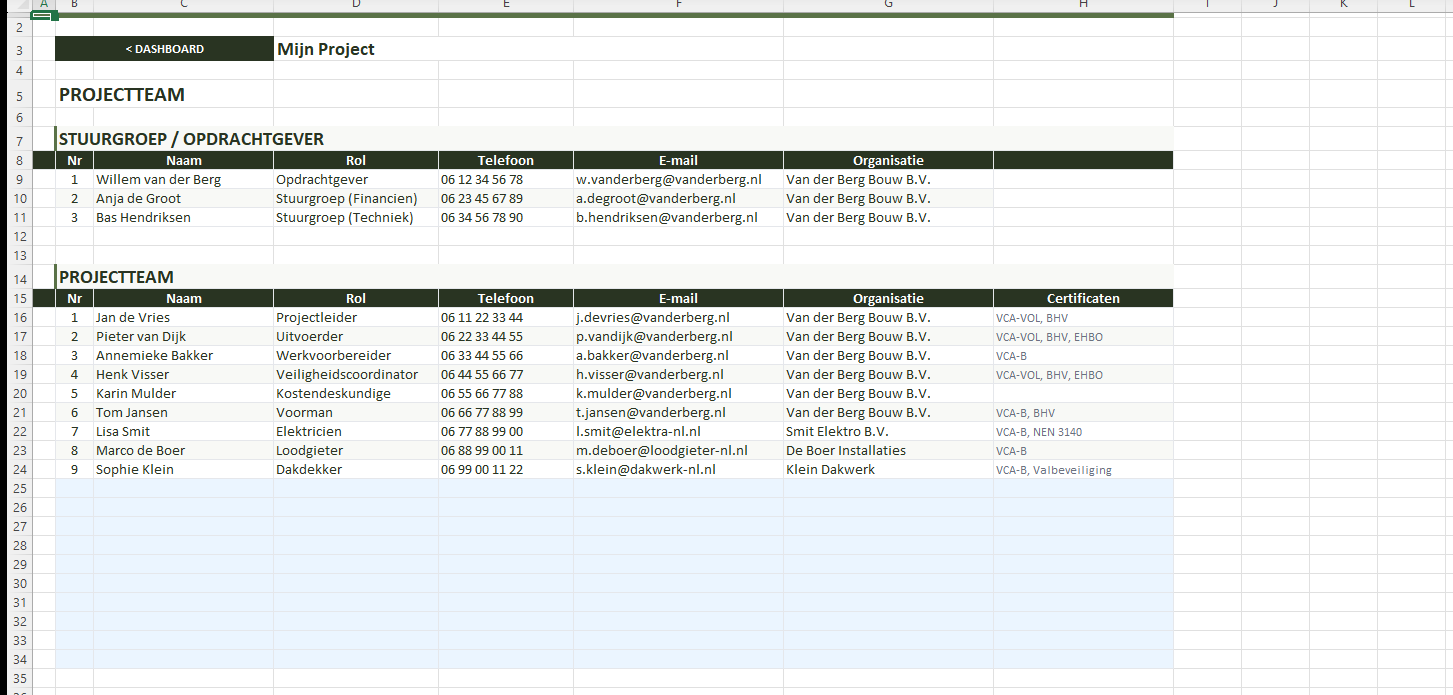The height and width of the screenshot is (695, 1453).
Task: Click email s.klein@dakwerk-nl.nl
Action: point(645,469)
